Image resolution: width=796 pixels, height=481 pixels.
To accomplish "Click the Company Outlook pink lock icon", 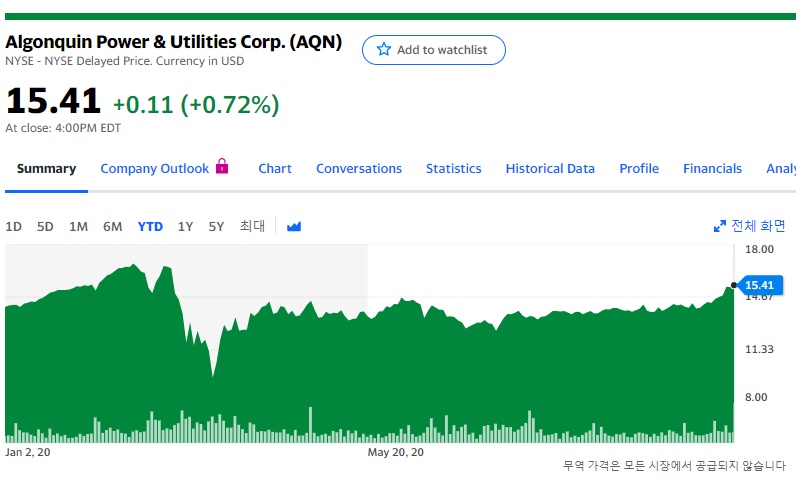I will pyautogui.click(x=222, y=166).
